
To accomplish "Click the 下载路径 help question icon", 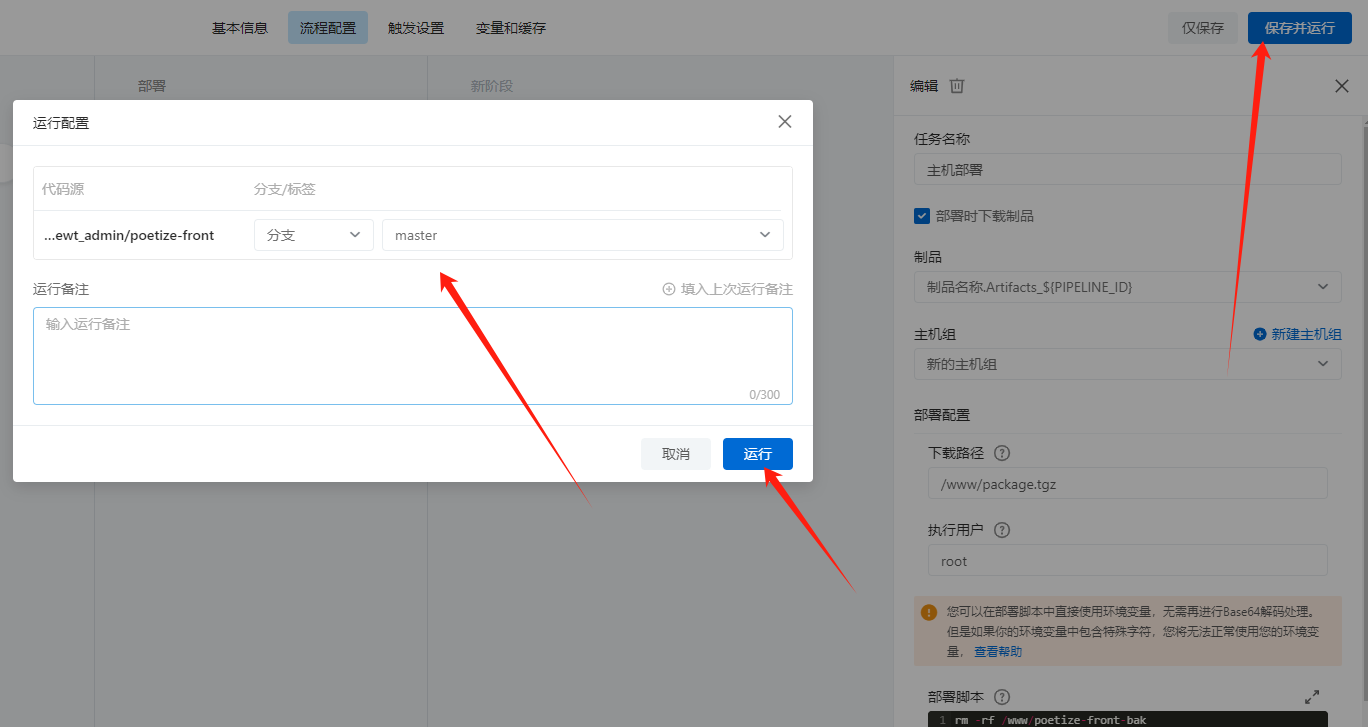I will pos(1002,453).
